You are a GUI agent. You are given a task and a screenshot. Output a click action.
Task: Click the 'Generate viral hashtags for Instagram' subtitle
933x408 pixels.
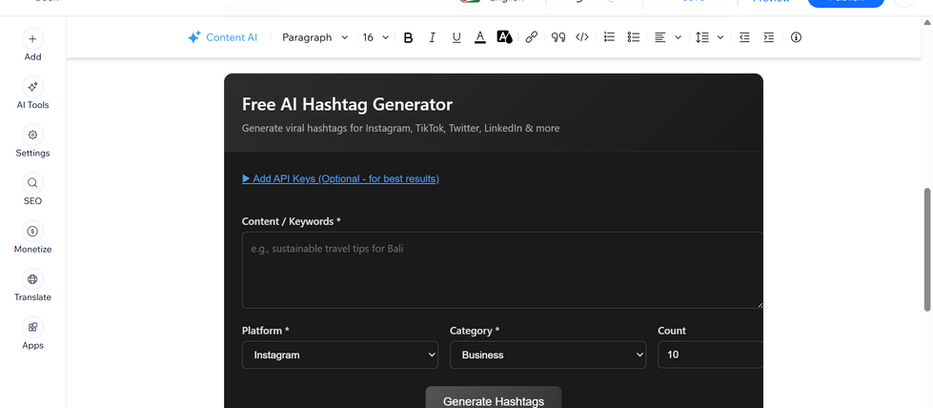400,128
